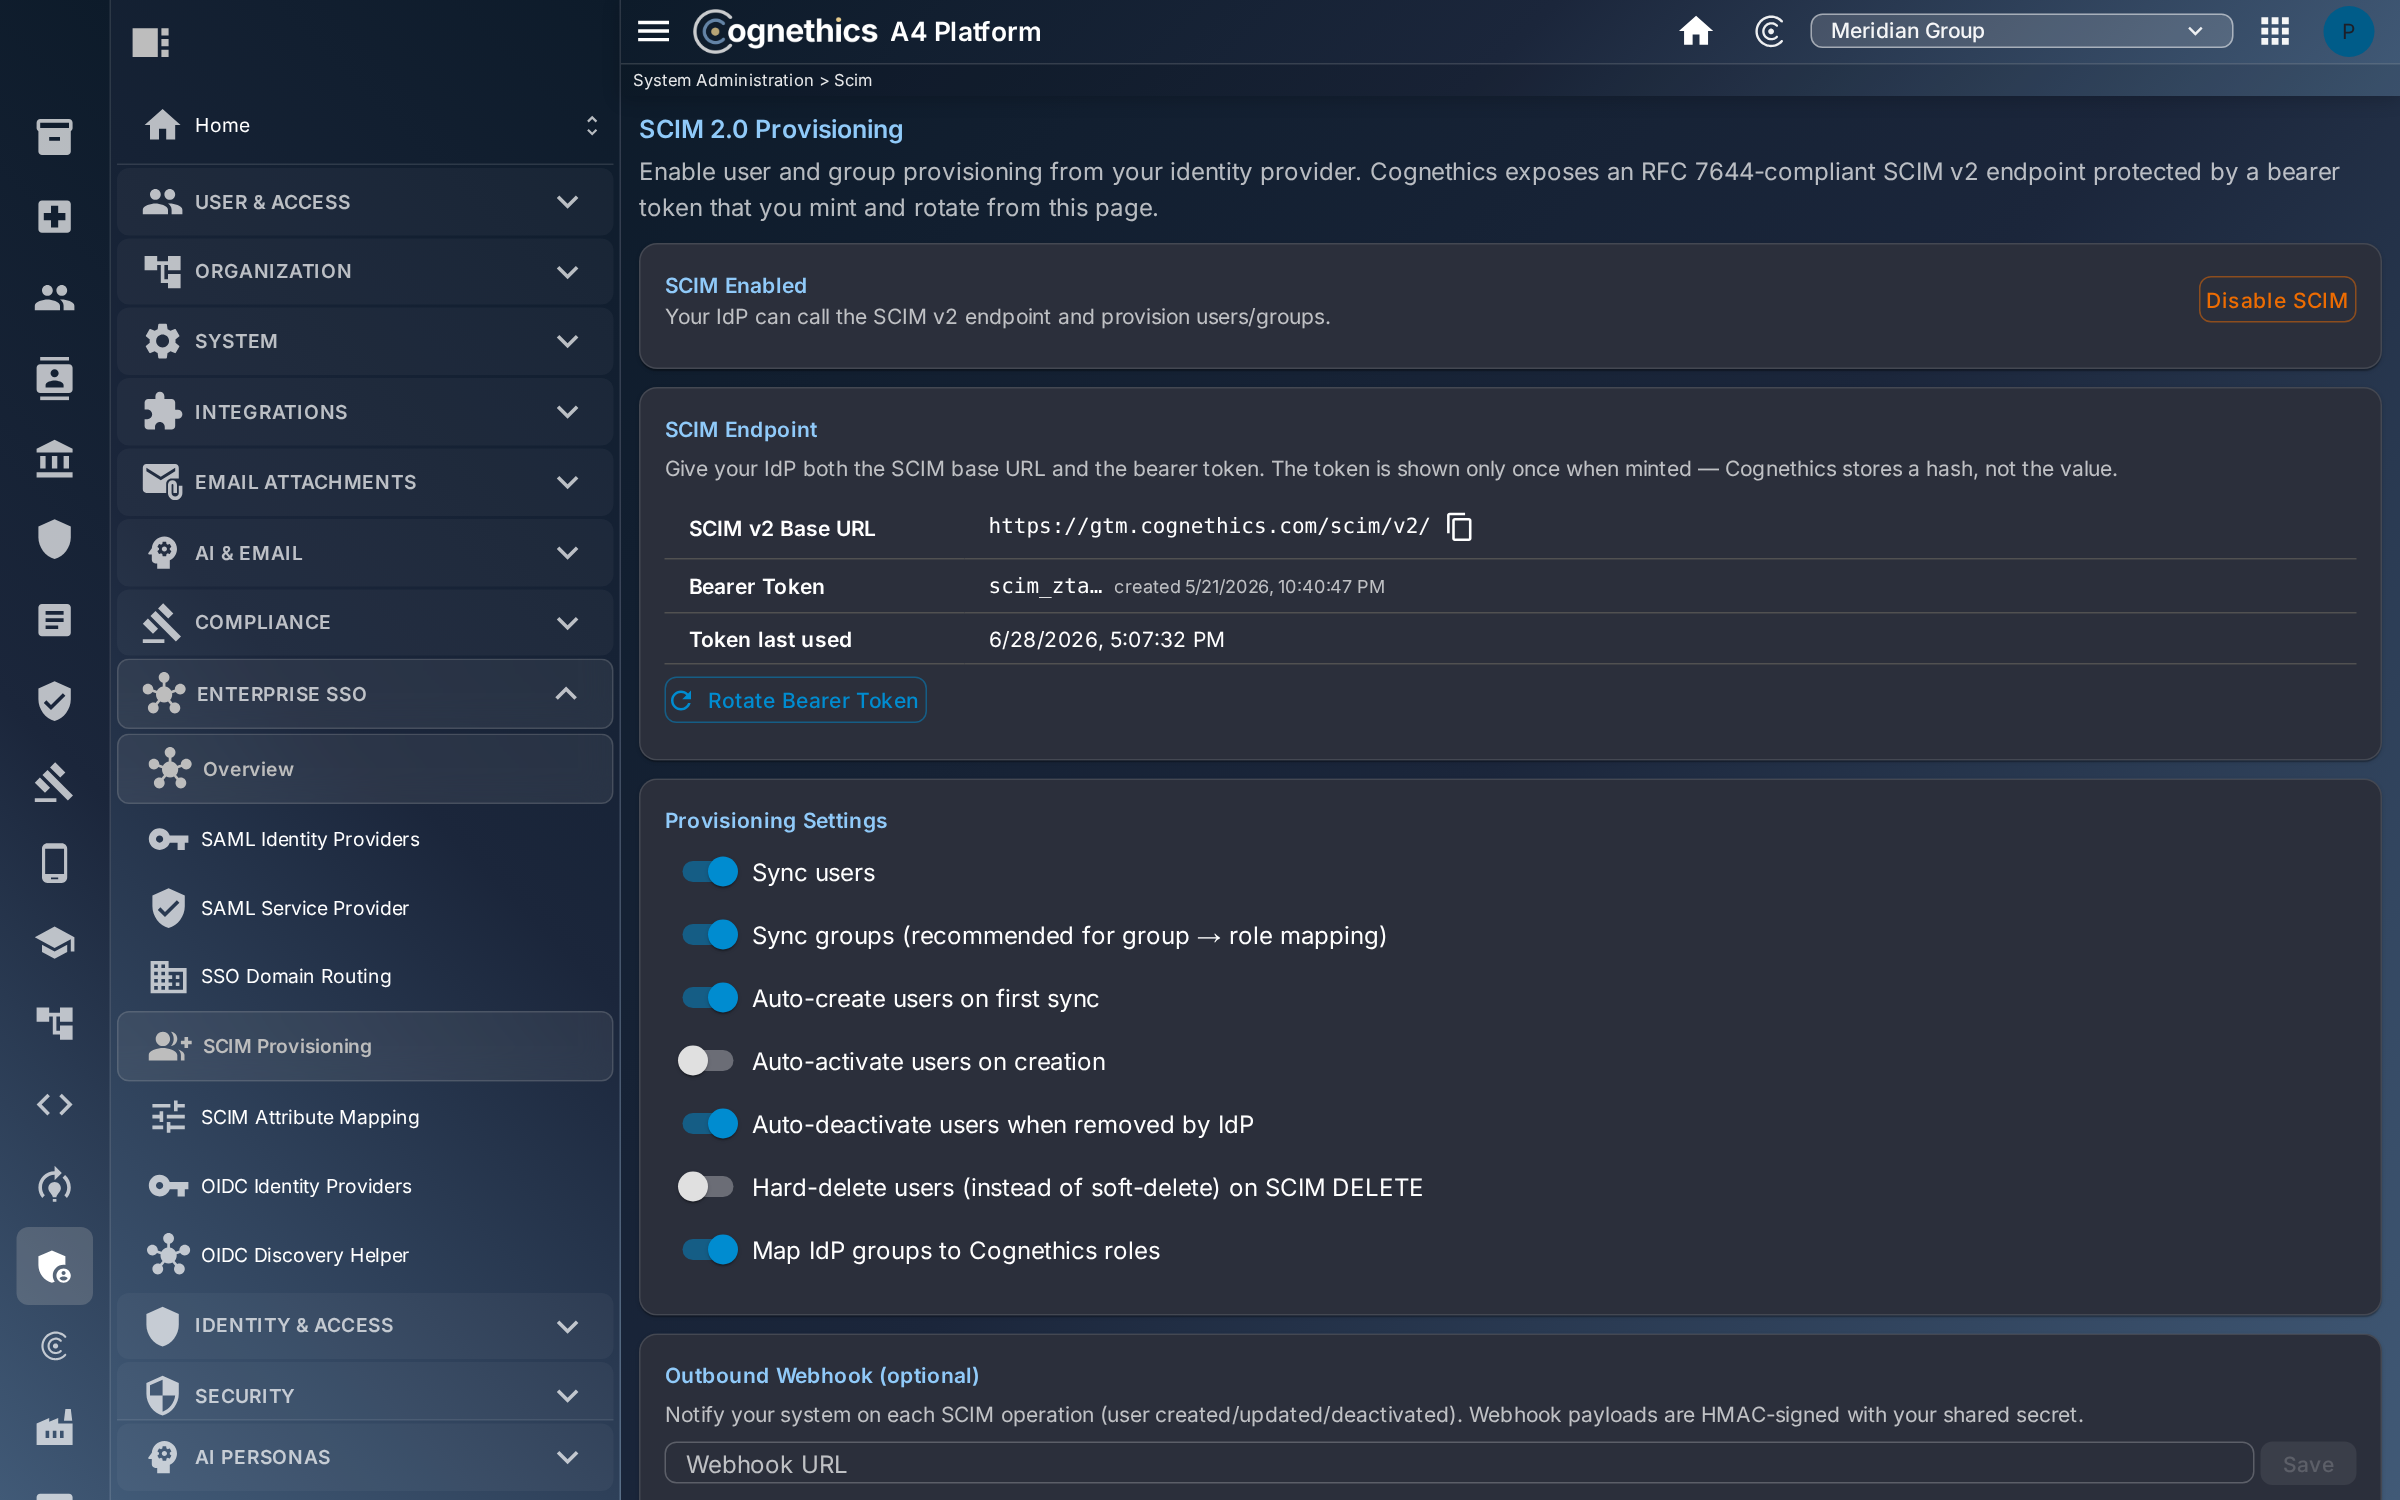Open the contact badge icon in left rail
This screenshot has width=2400, height=1500.
coord(54,378)
